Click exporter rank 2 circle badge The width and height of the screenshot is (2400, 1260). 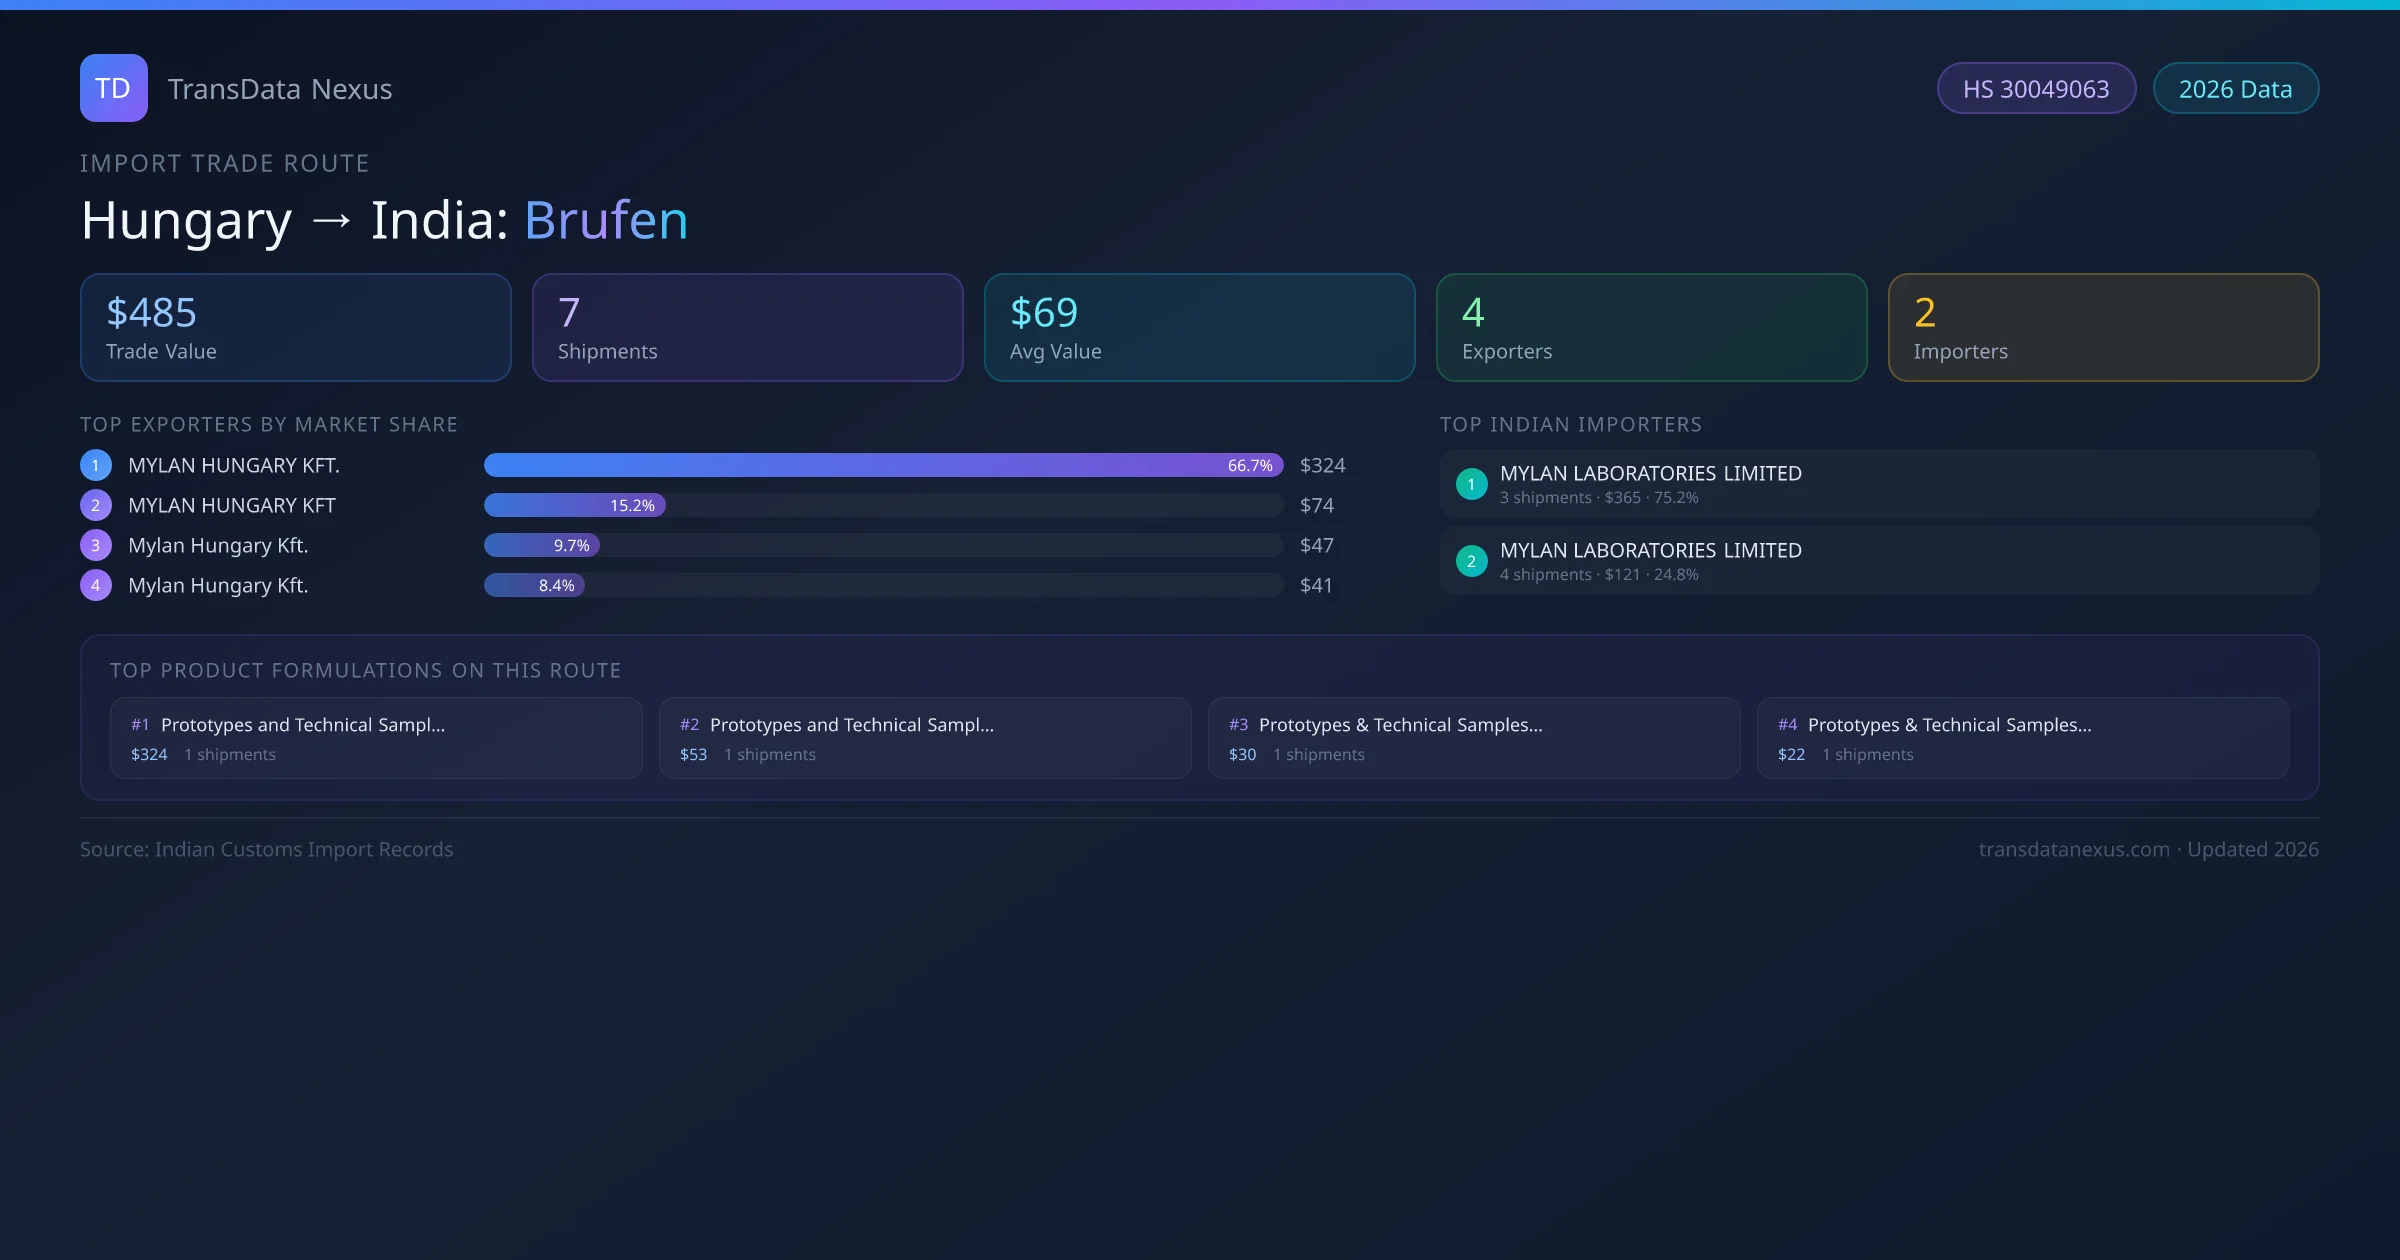tap(96, 505)
